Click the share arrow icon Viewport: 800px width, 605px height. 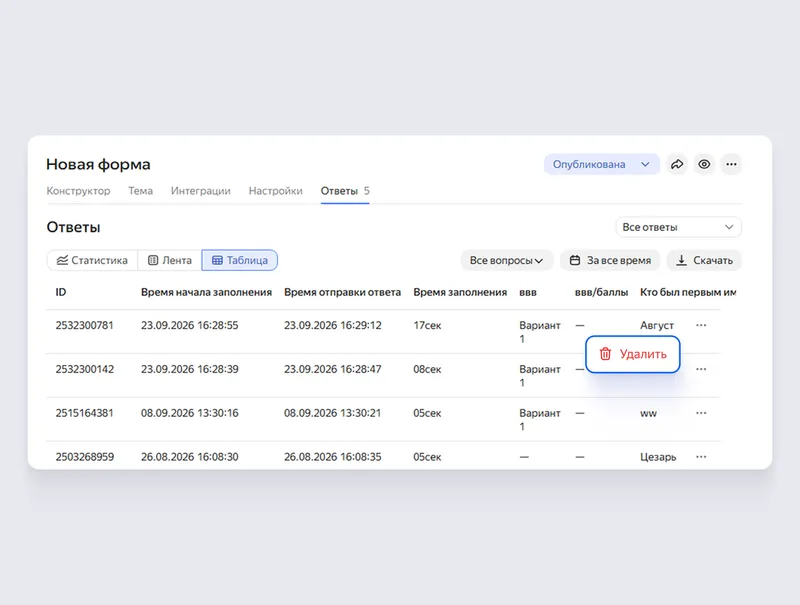677,164
